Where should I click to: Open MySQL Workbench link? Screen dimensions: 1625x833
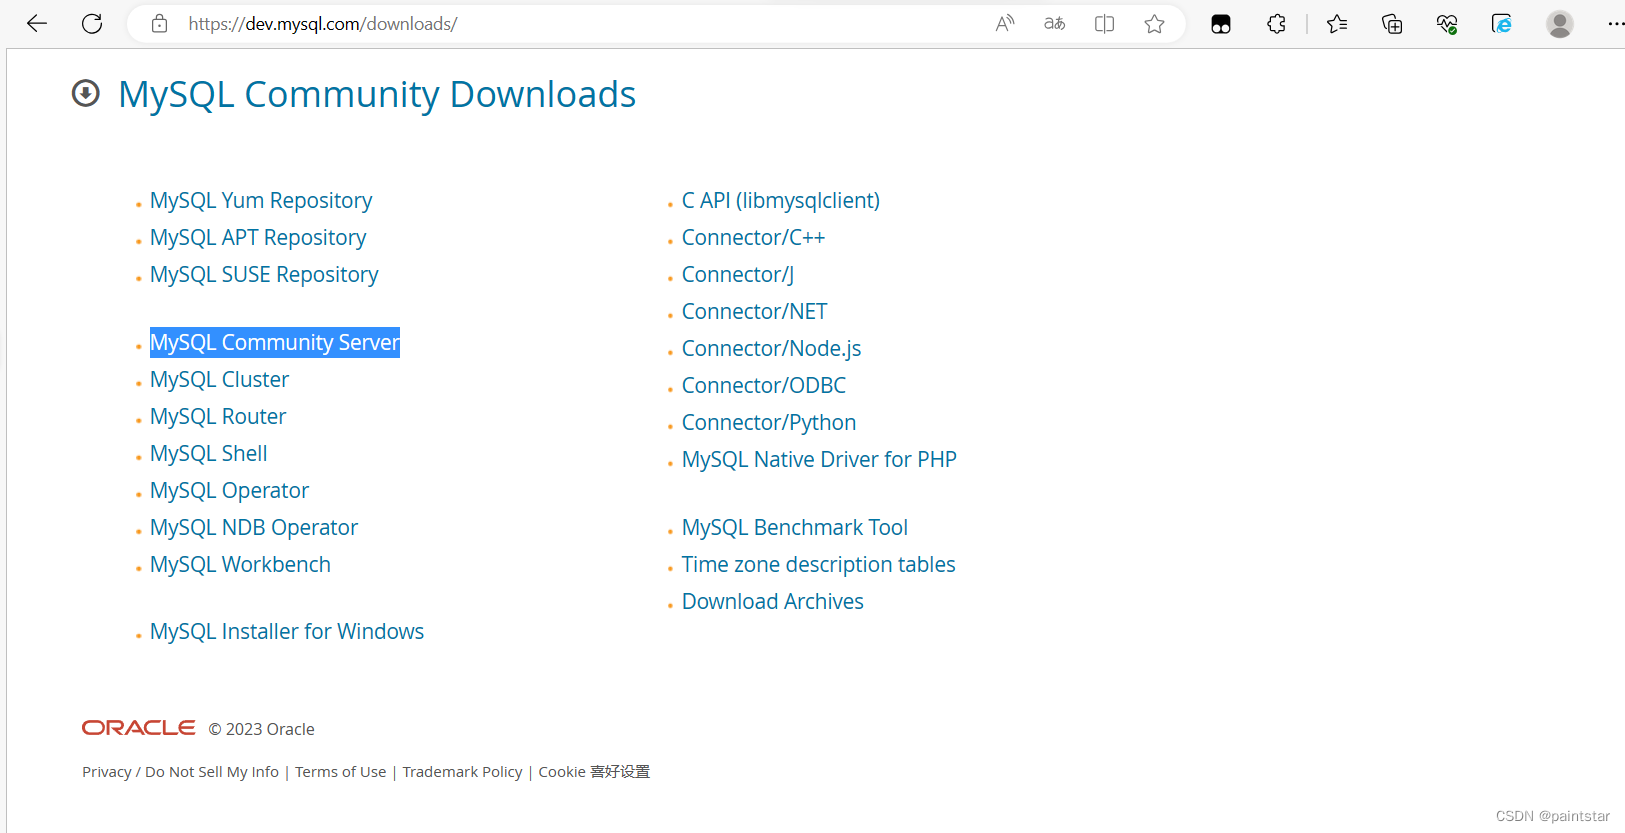(240, 564)
